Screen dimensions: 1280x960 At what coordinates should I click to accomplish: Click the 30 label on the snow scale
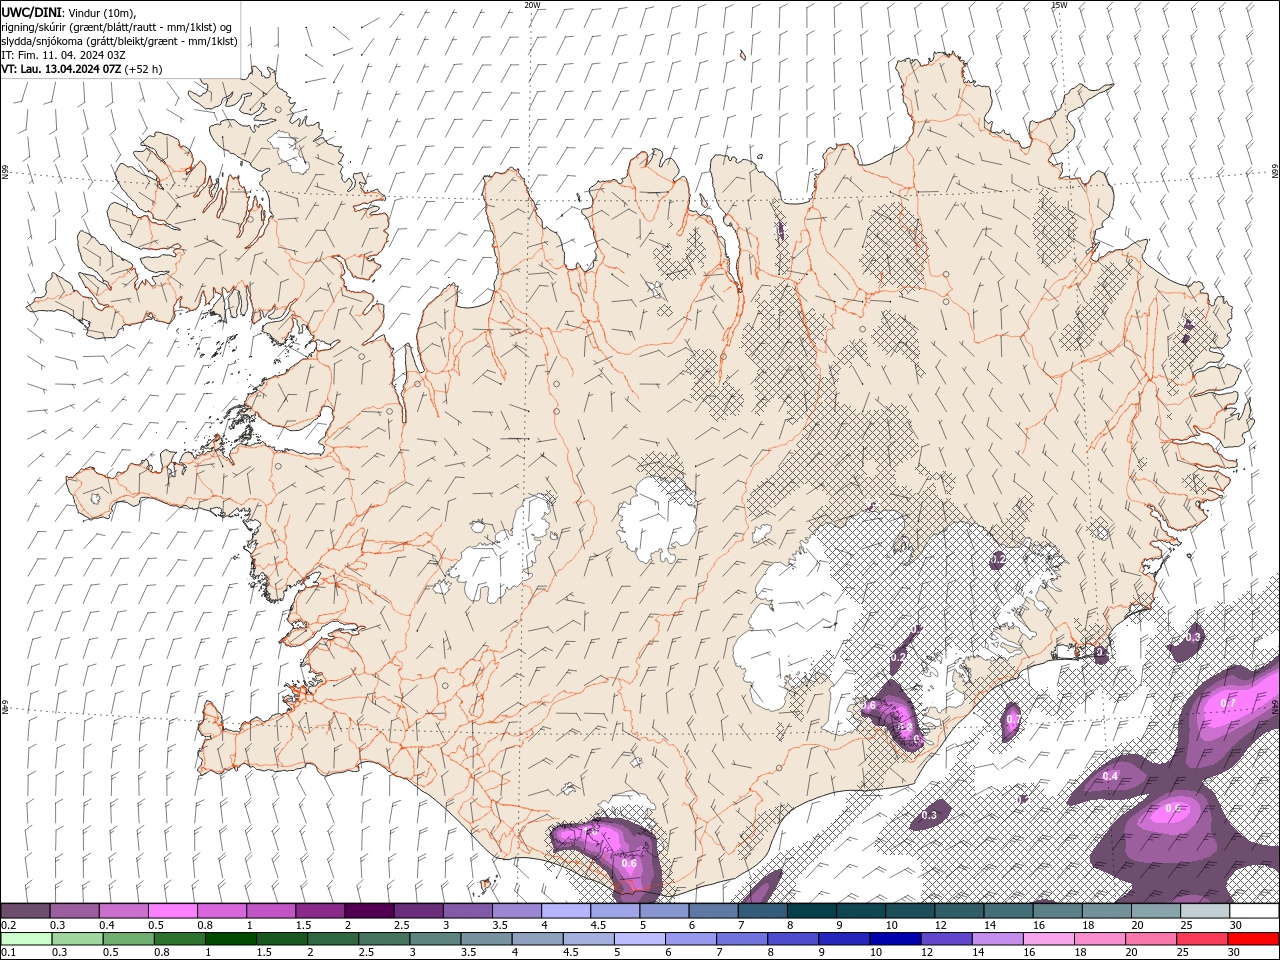(x=1236, y=925)
